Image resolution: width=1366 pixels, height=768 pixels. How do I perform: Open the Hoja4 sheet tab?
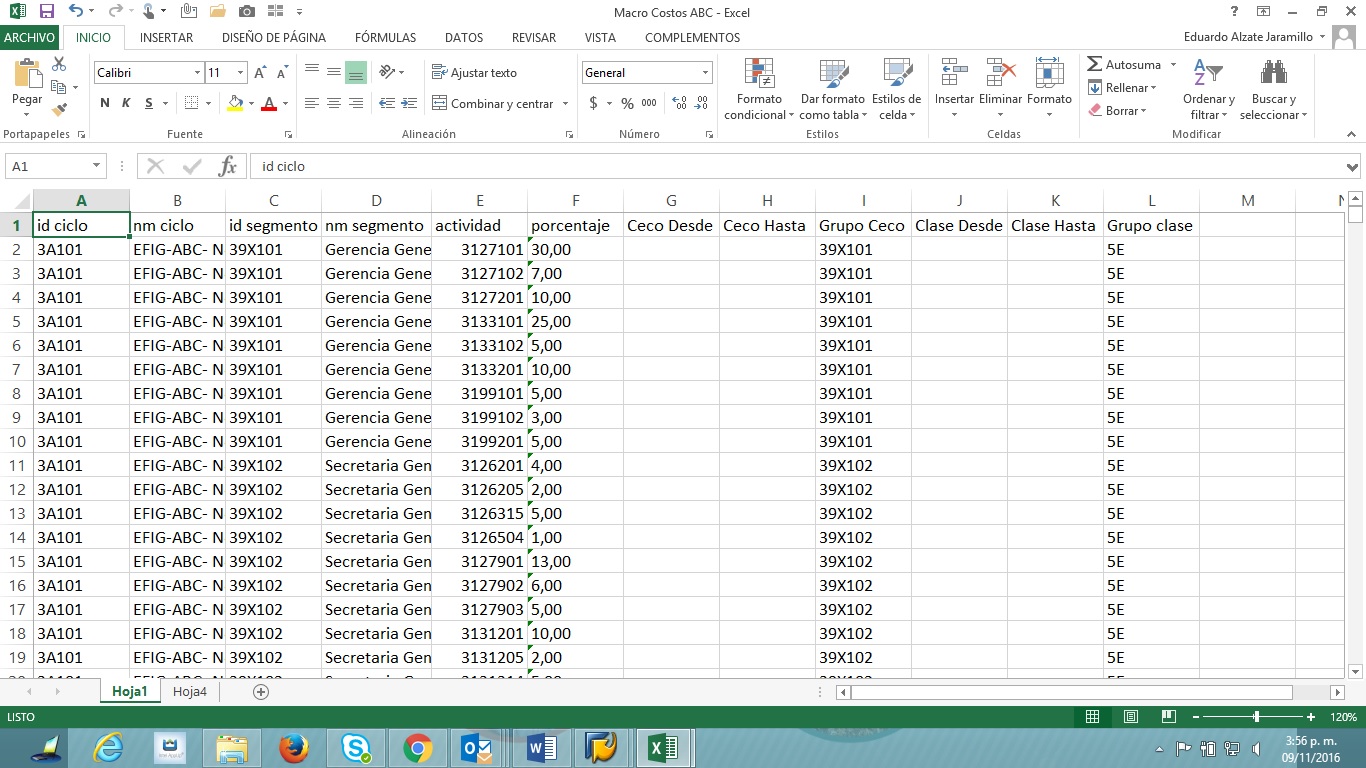click(x=189, y=691)
